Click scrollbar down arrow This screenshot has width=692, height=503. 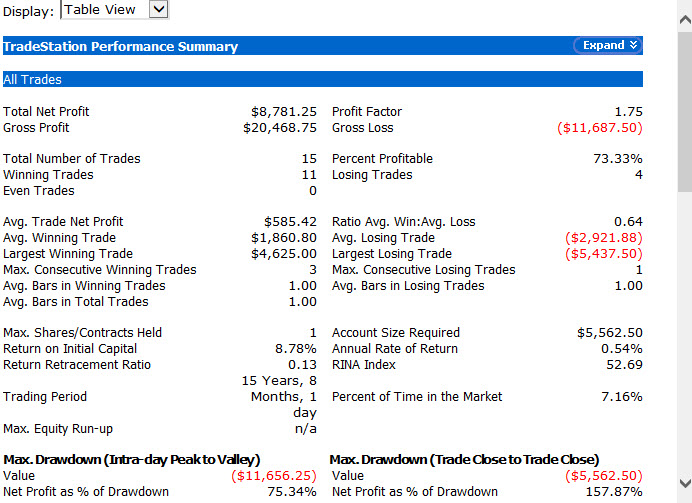pos(685,482)
